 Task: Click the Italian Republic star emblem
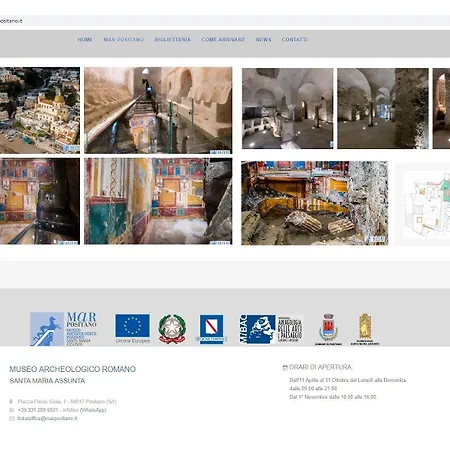pyautogui.click(x=172, y=329)
